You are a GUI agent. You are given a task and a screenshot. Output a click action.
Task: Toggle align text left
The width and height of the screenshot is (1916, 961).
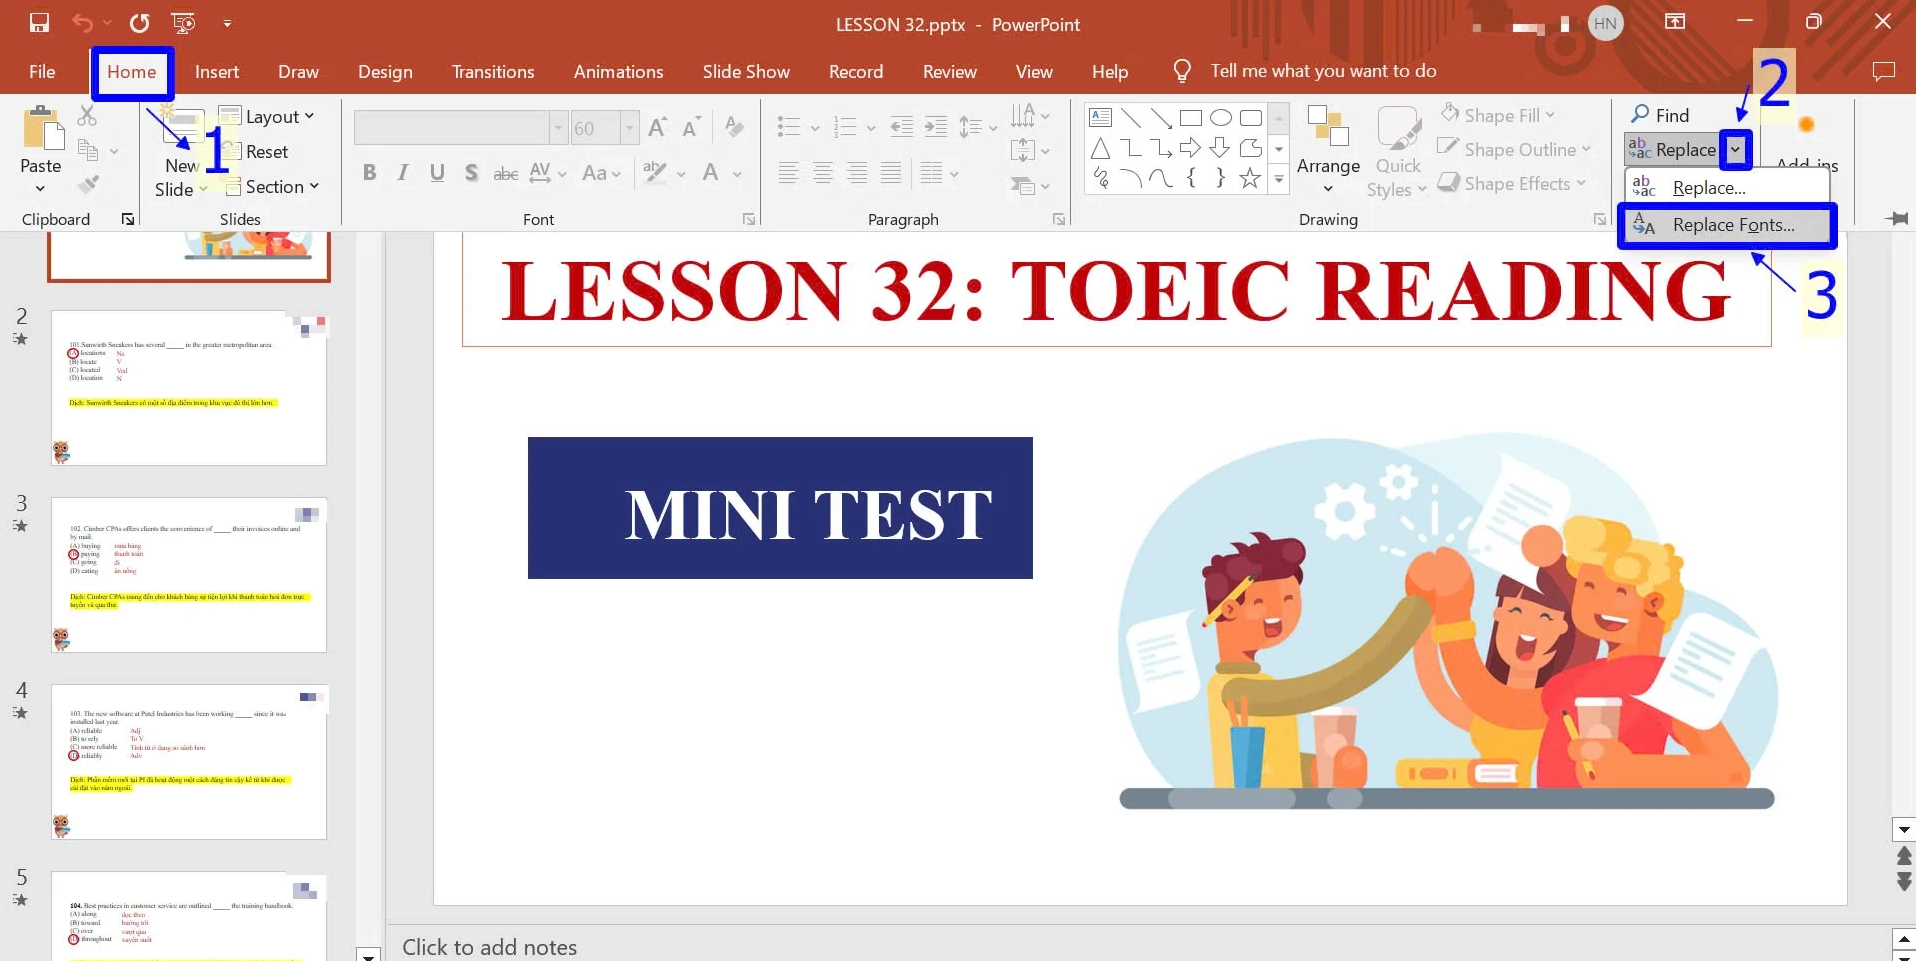[x=788, y=173]
